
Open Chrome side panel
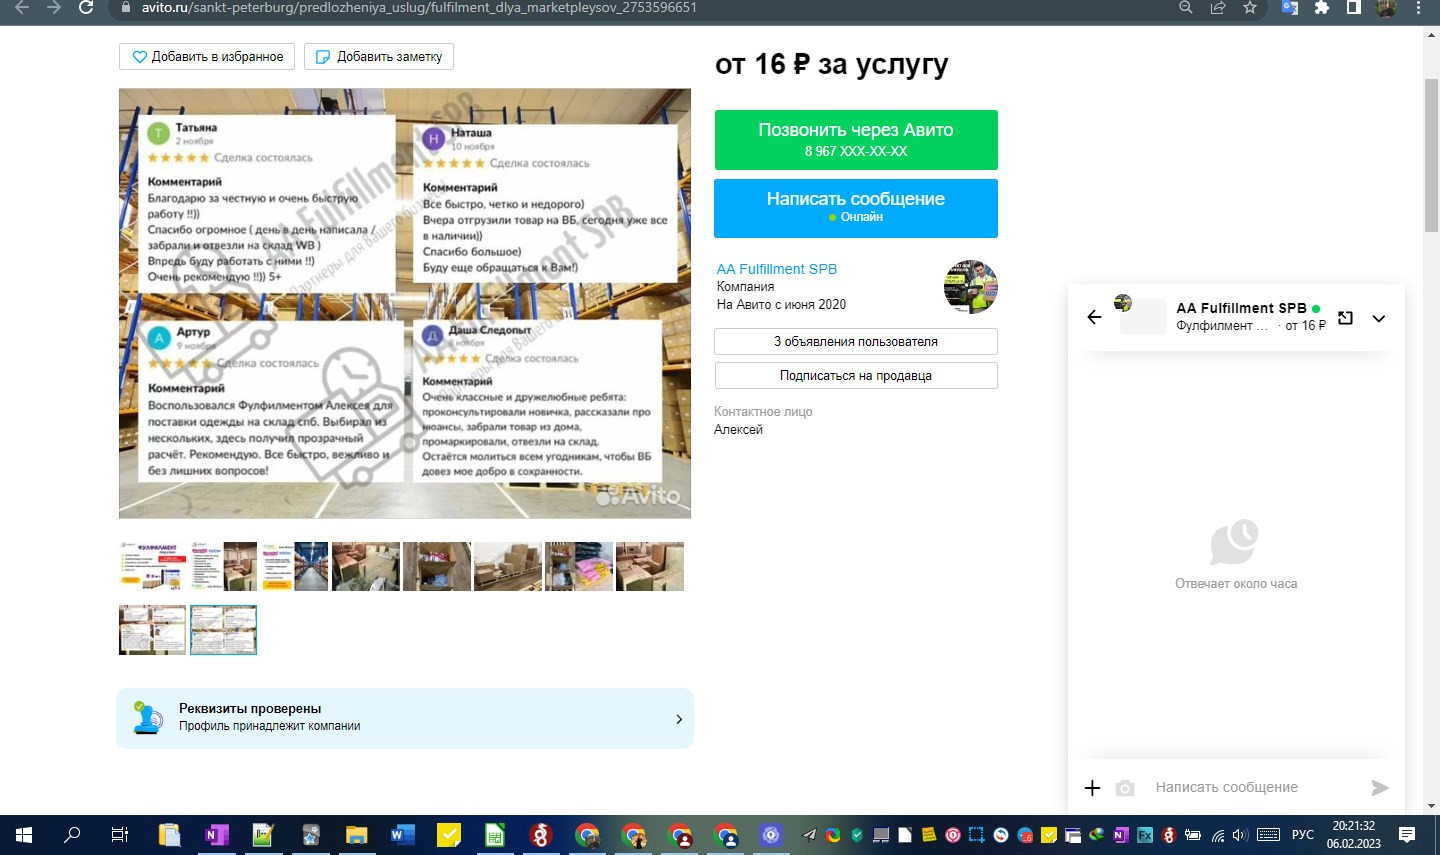1354,7
